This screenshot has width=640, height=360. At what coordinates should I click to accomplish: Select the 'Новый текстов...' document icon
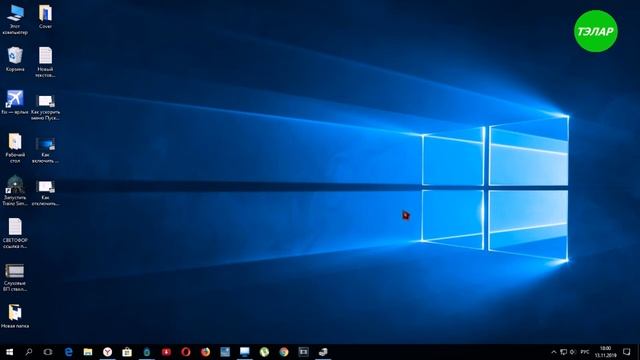tap(45, 62)
